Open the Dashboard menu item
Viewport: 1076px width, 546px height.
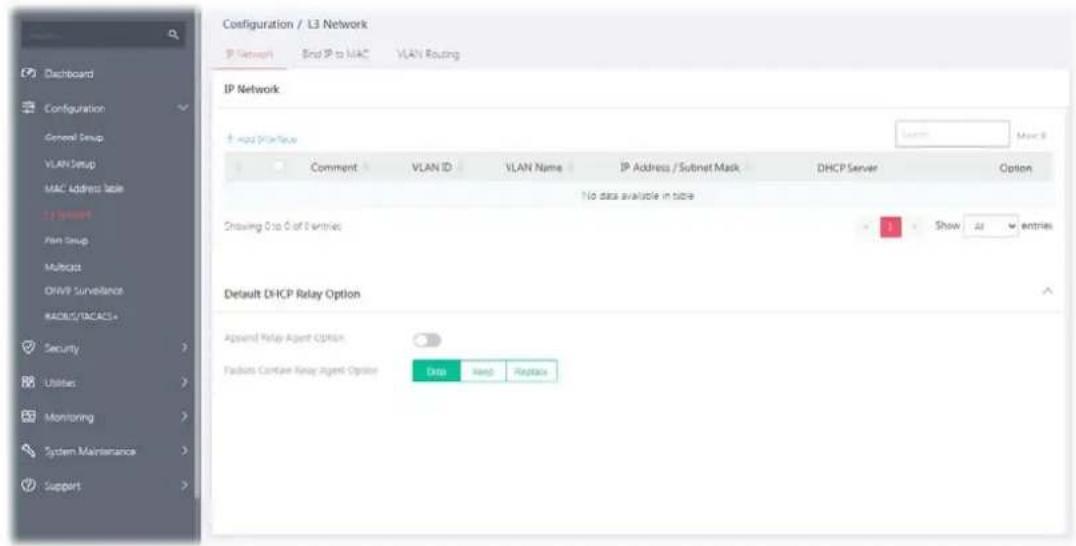pyautogui.click(x=69, y=73)
